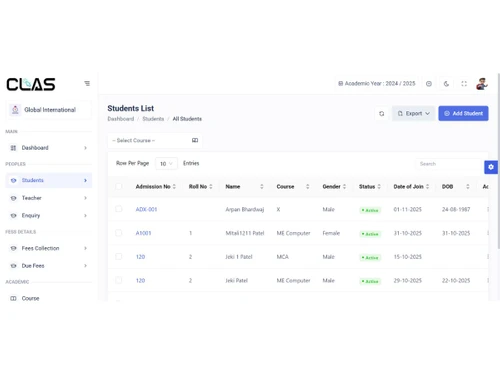Sort by Roll No column arrows
This screenshot has width=500, height=375.
click(x=211, y=187)
